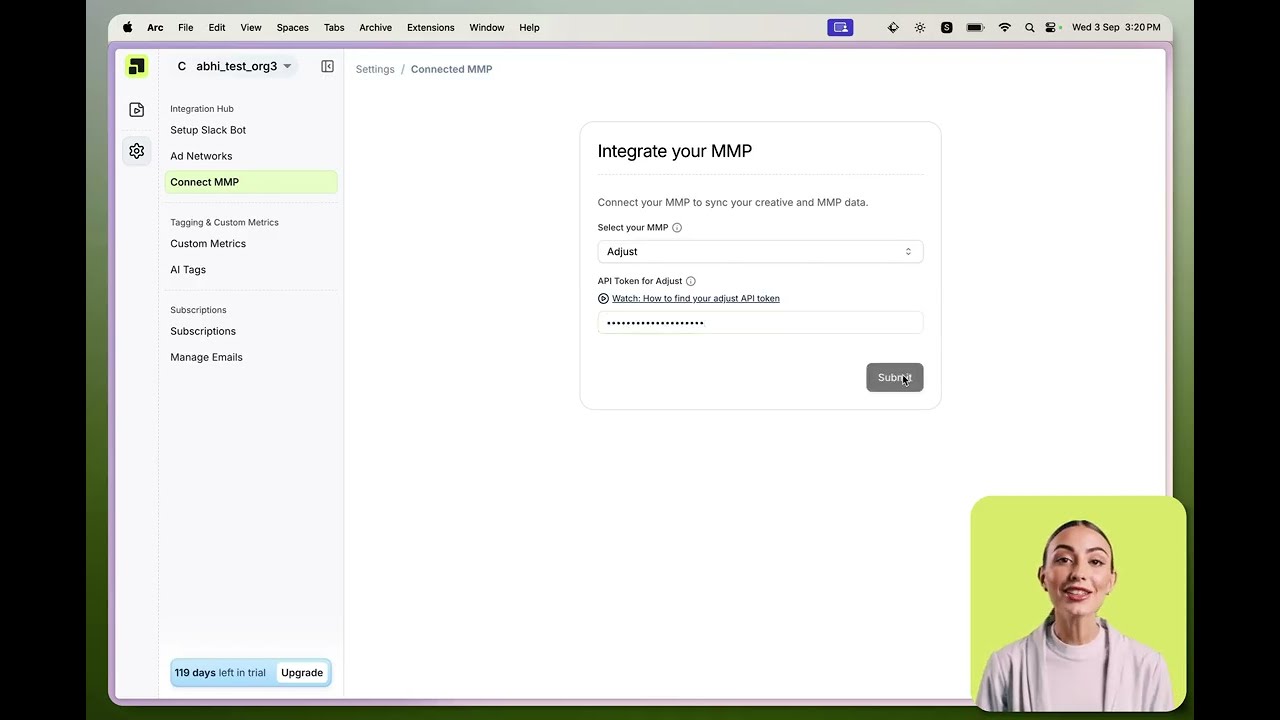Image resolution: width=1280 pixels, height=720 pixels.
Task: Open Spotlight search icon
Action: [1030, 28]
